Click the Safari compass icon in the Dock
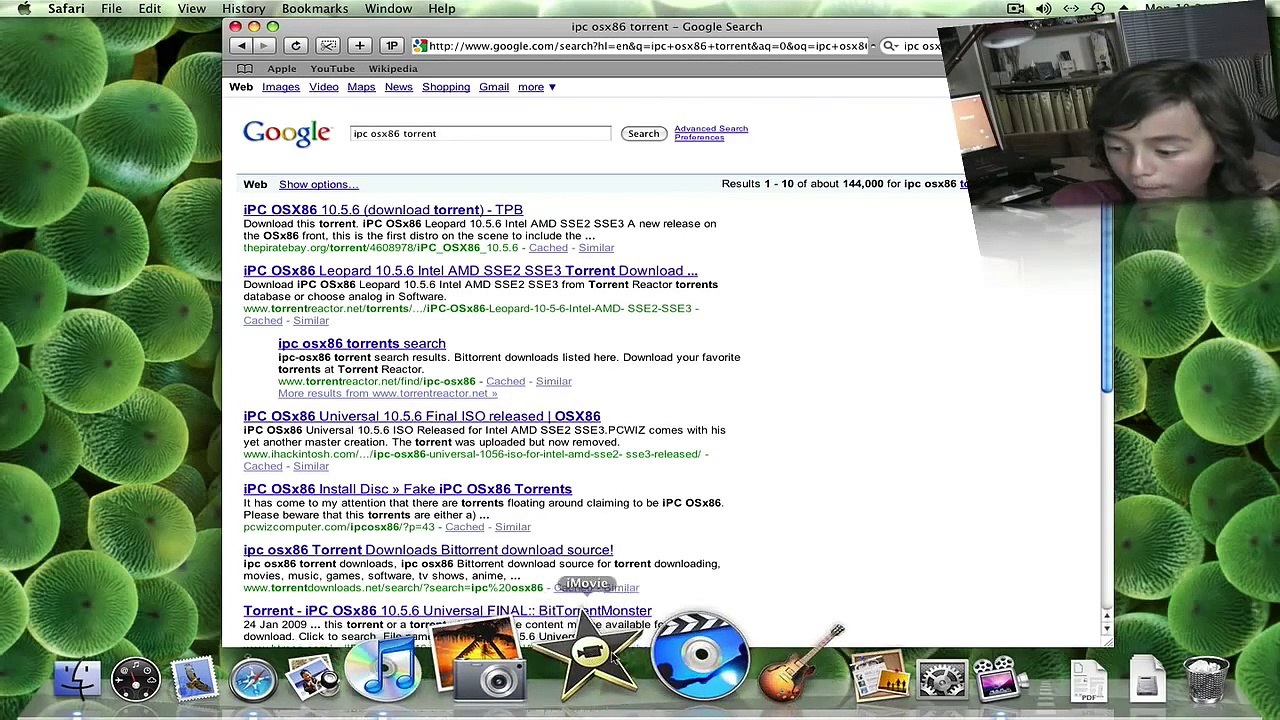Viewport: 1280px width, 720px height. (253, 679)
